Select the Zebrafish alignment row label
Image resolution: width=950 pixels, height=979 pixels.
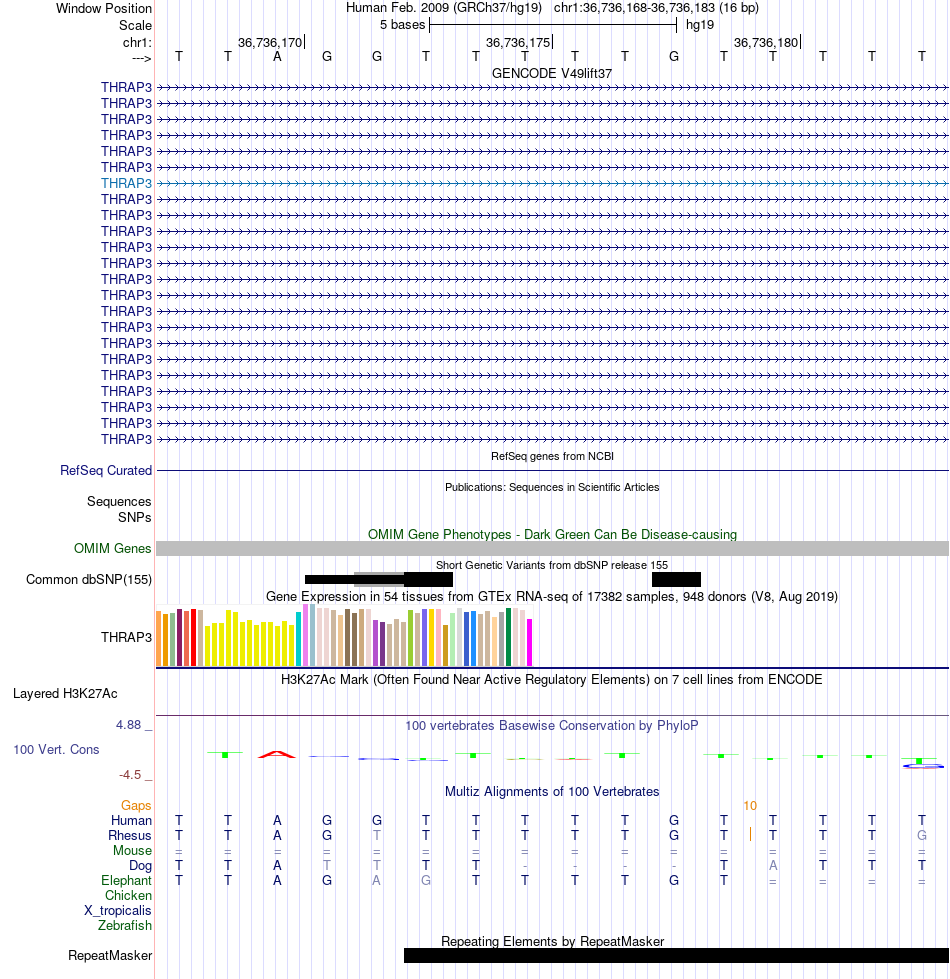click(124, 925)
